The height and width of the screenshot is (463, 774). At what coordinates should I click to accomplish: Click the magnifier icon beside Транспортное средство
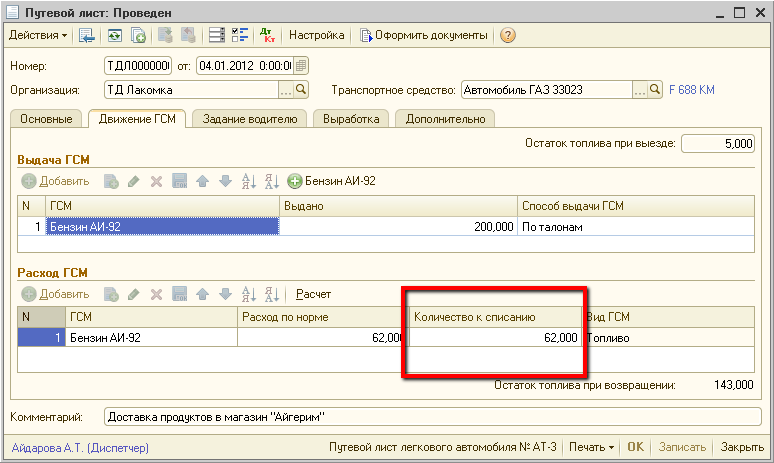(x=655, y=90)
